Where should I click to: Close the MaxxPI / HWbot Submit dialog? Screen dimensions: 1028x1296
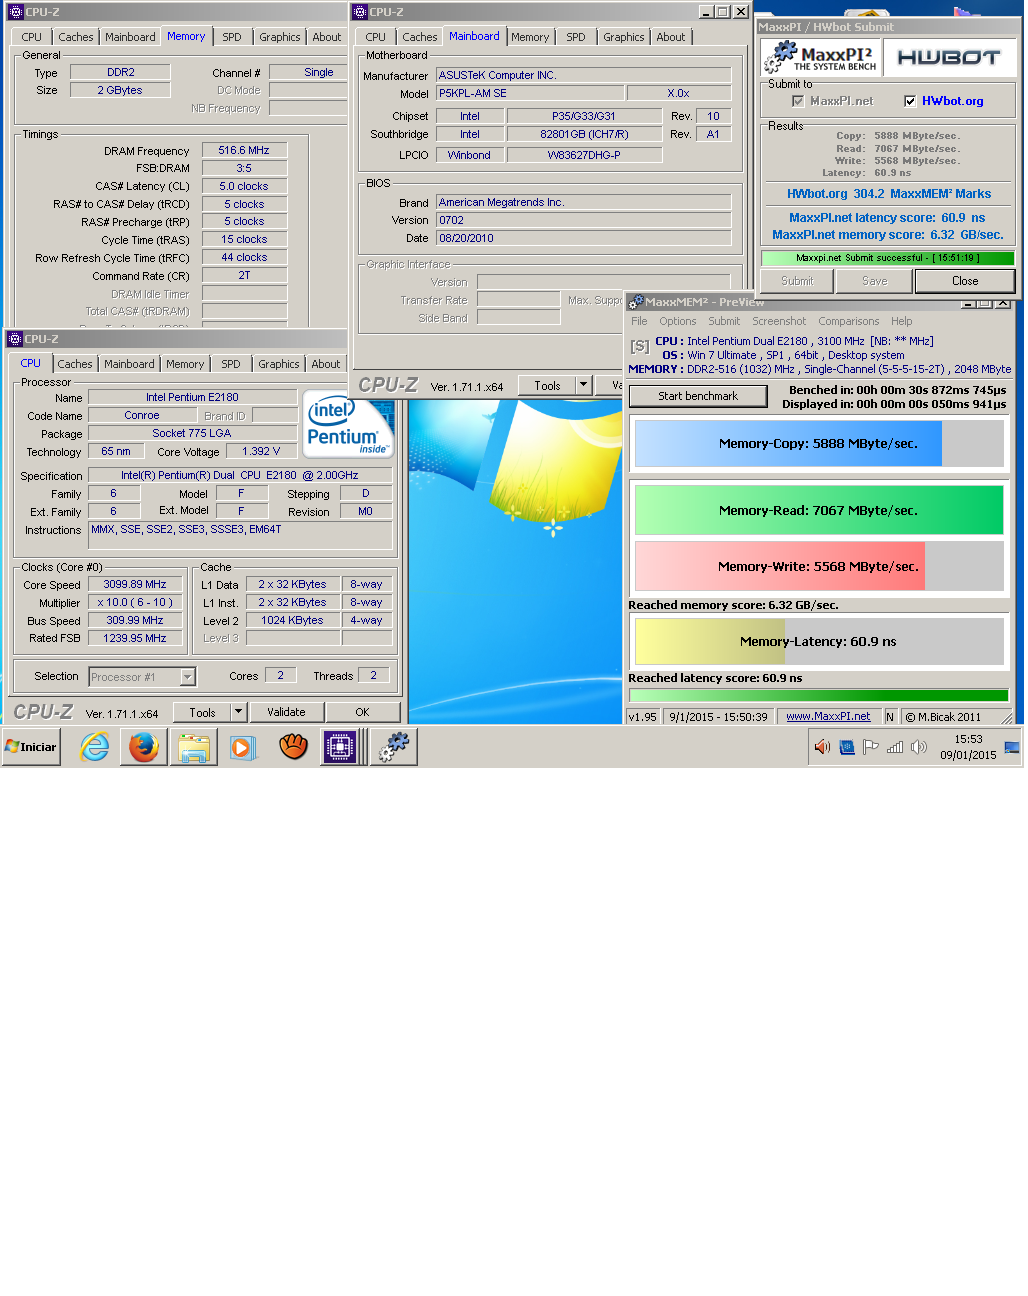(x=965, y=281)
